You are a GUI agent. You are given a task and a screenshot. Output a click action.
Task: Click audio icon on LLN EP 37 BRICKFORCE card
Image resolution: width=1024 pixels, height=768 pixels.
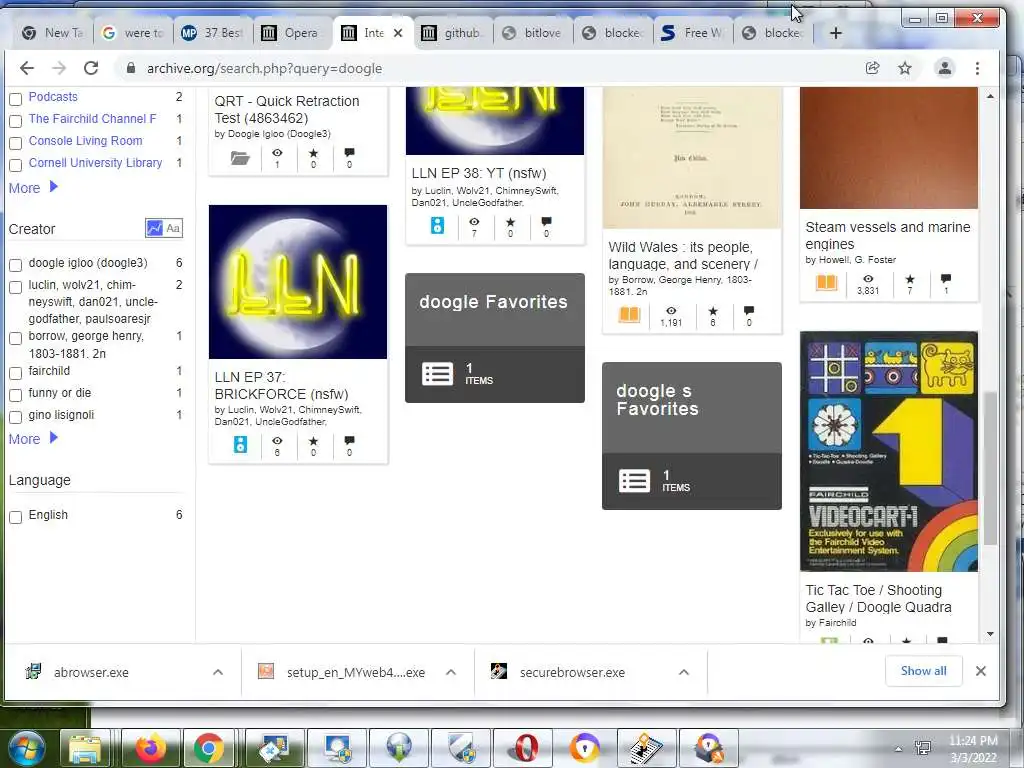(x=240, y=445)
